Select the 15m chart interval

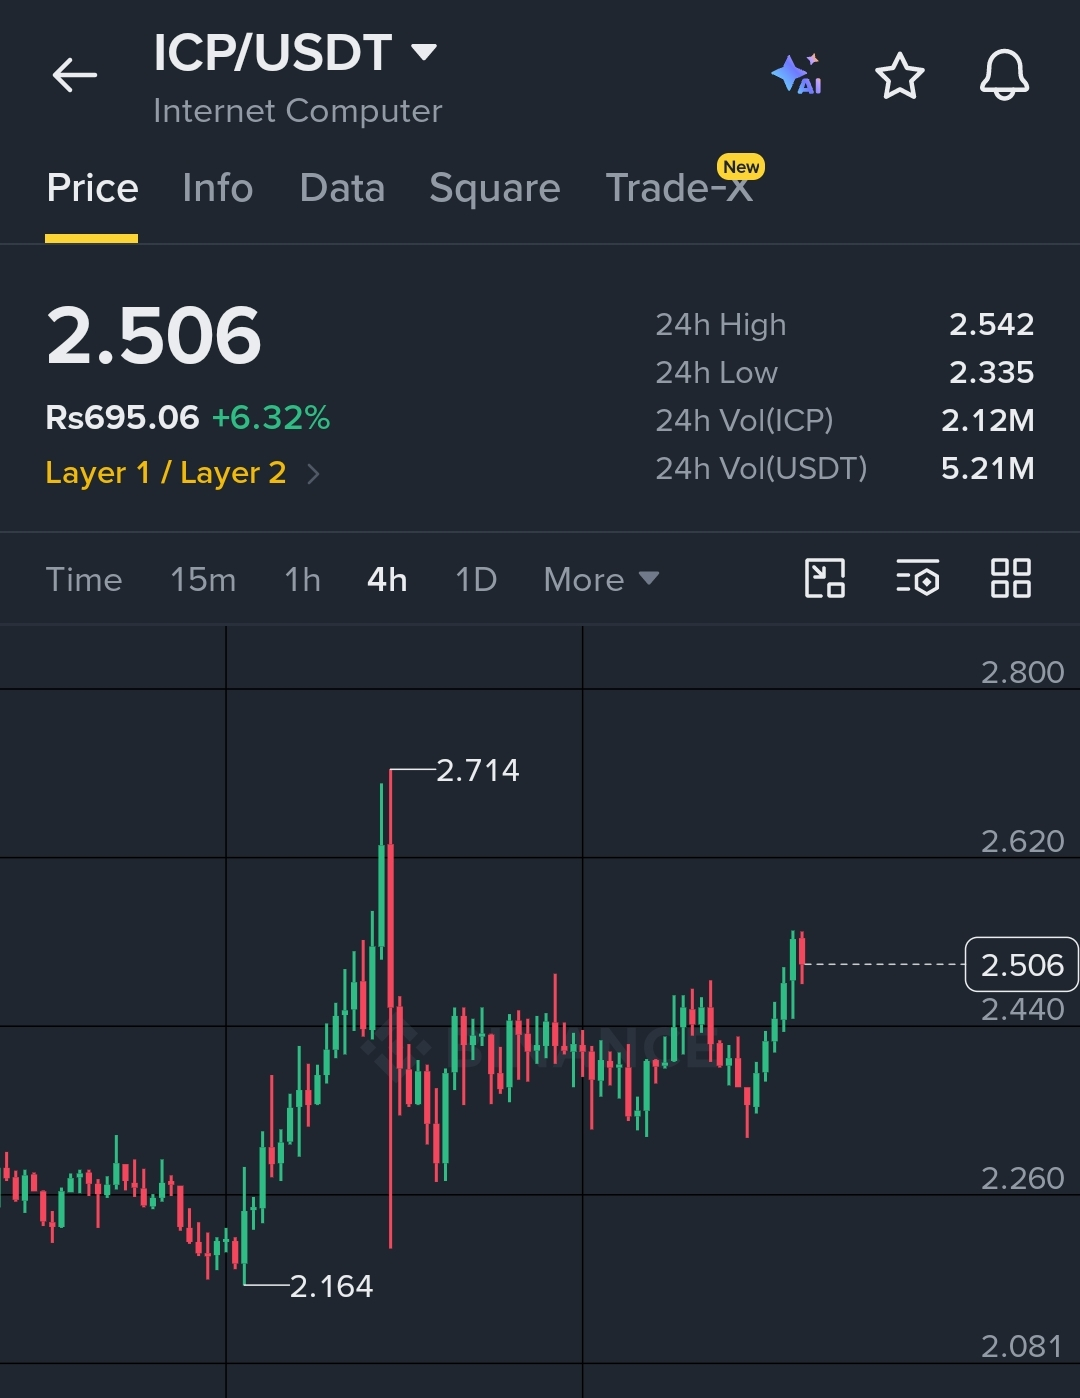(203, 579)
